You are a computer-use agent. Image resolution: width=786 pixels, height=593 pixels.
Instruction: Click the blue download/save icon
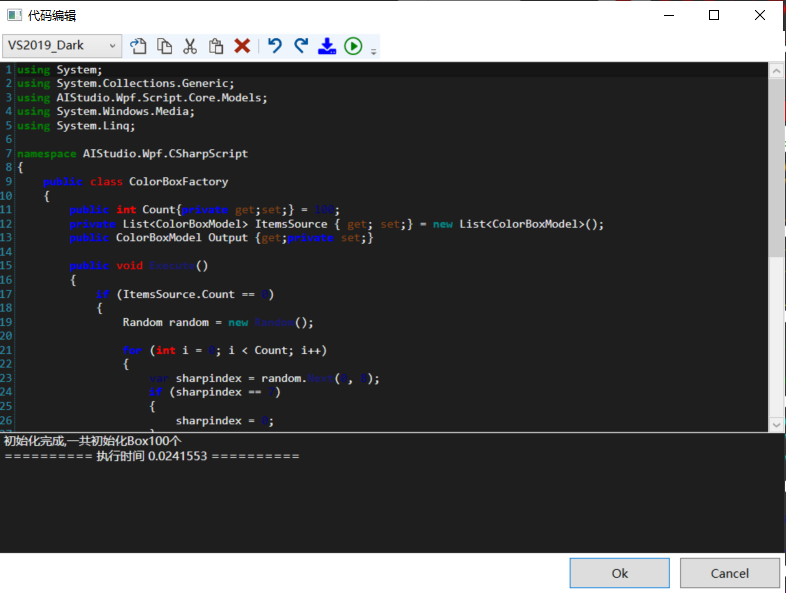click(327, 46)
